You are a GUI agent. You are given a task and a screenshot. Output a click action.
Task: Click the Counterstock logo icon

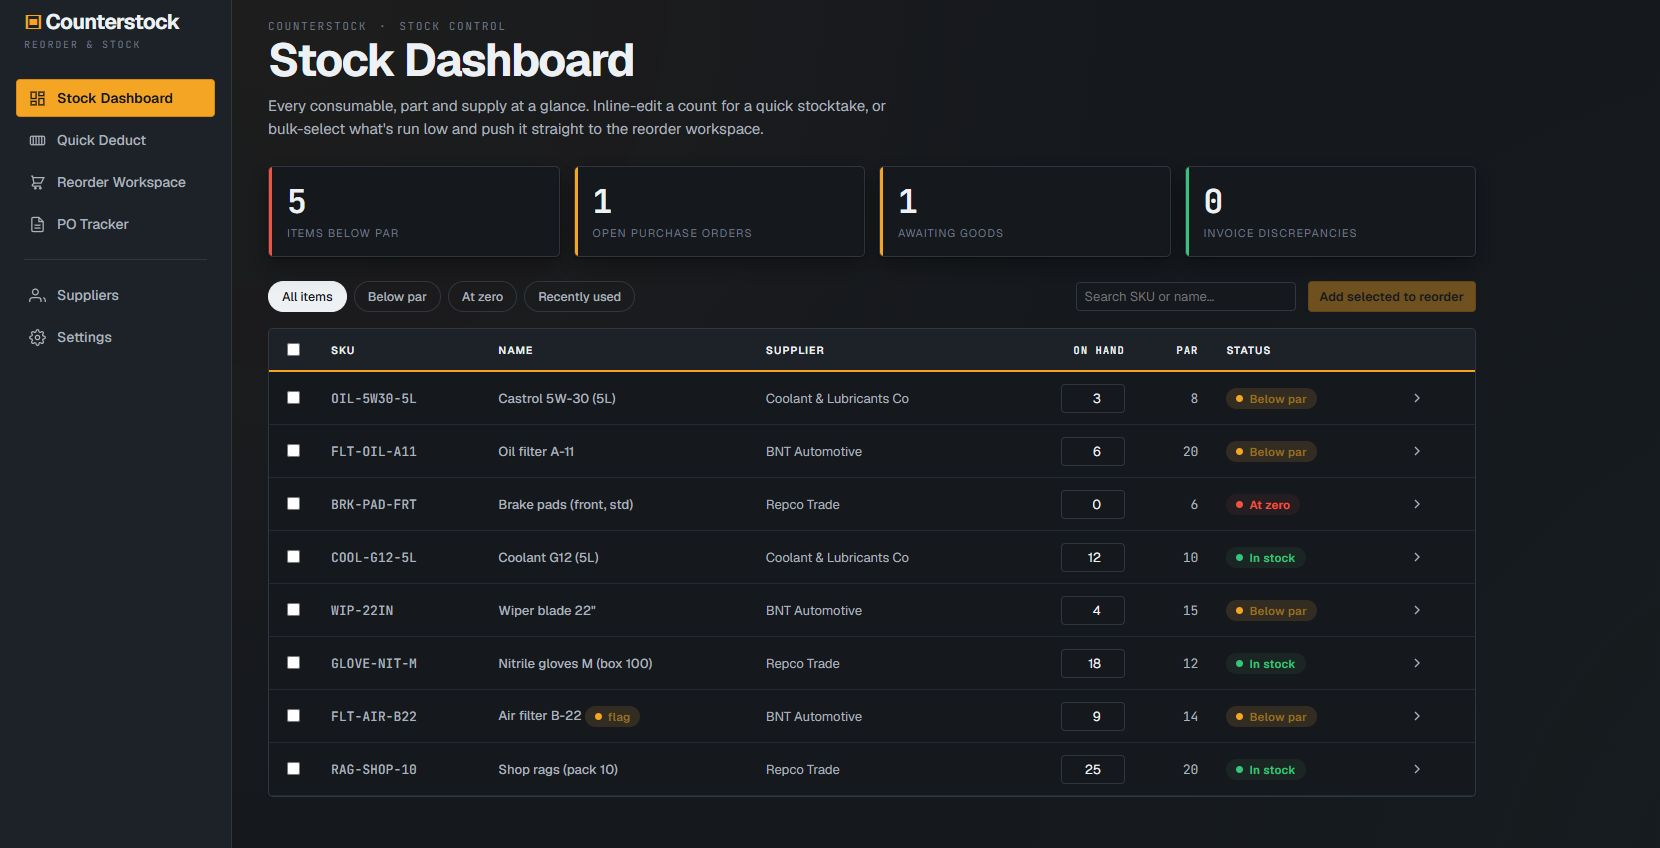(33, 22)
